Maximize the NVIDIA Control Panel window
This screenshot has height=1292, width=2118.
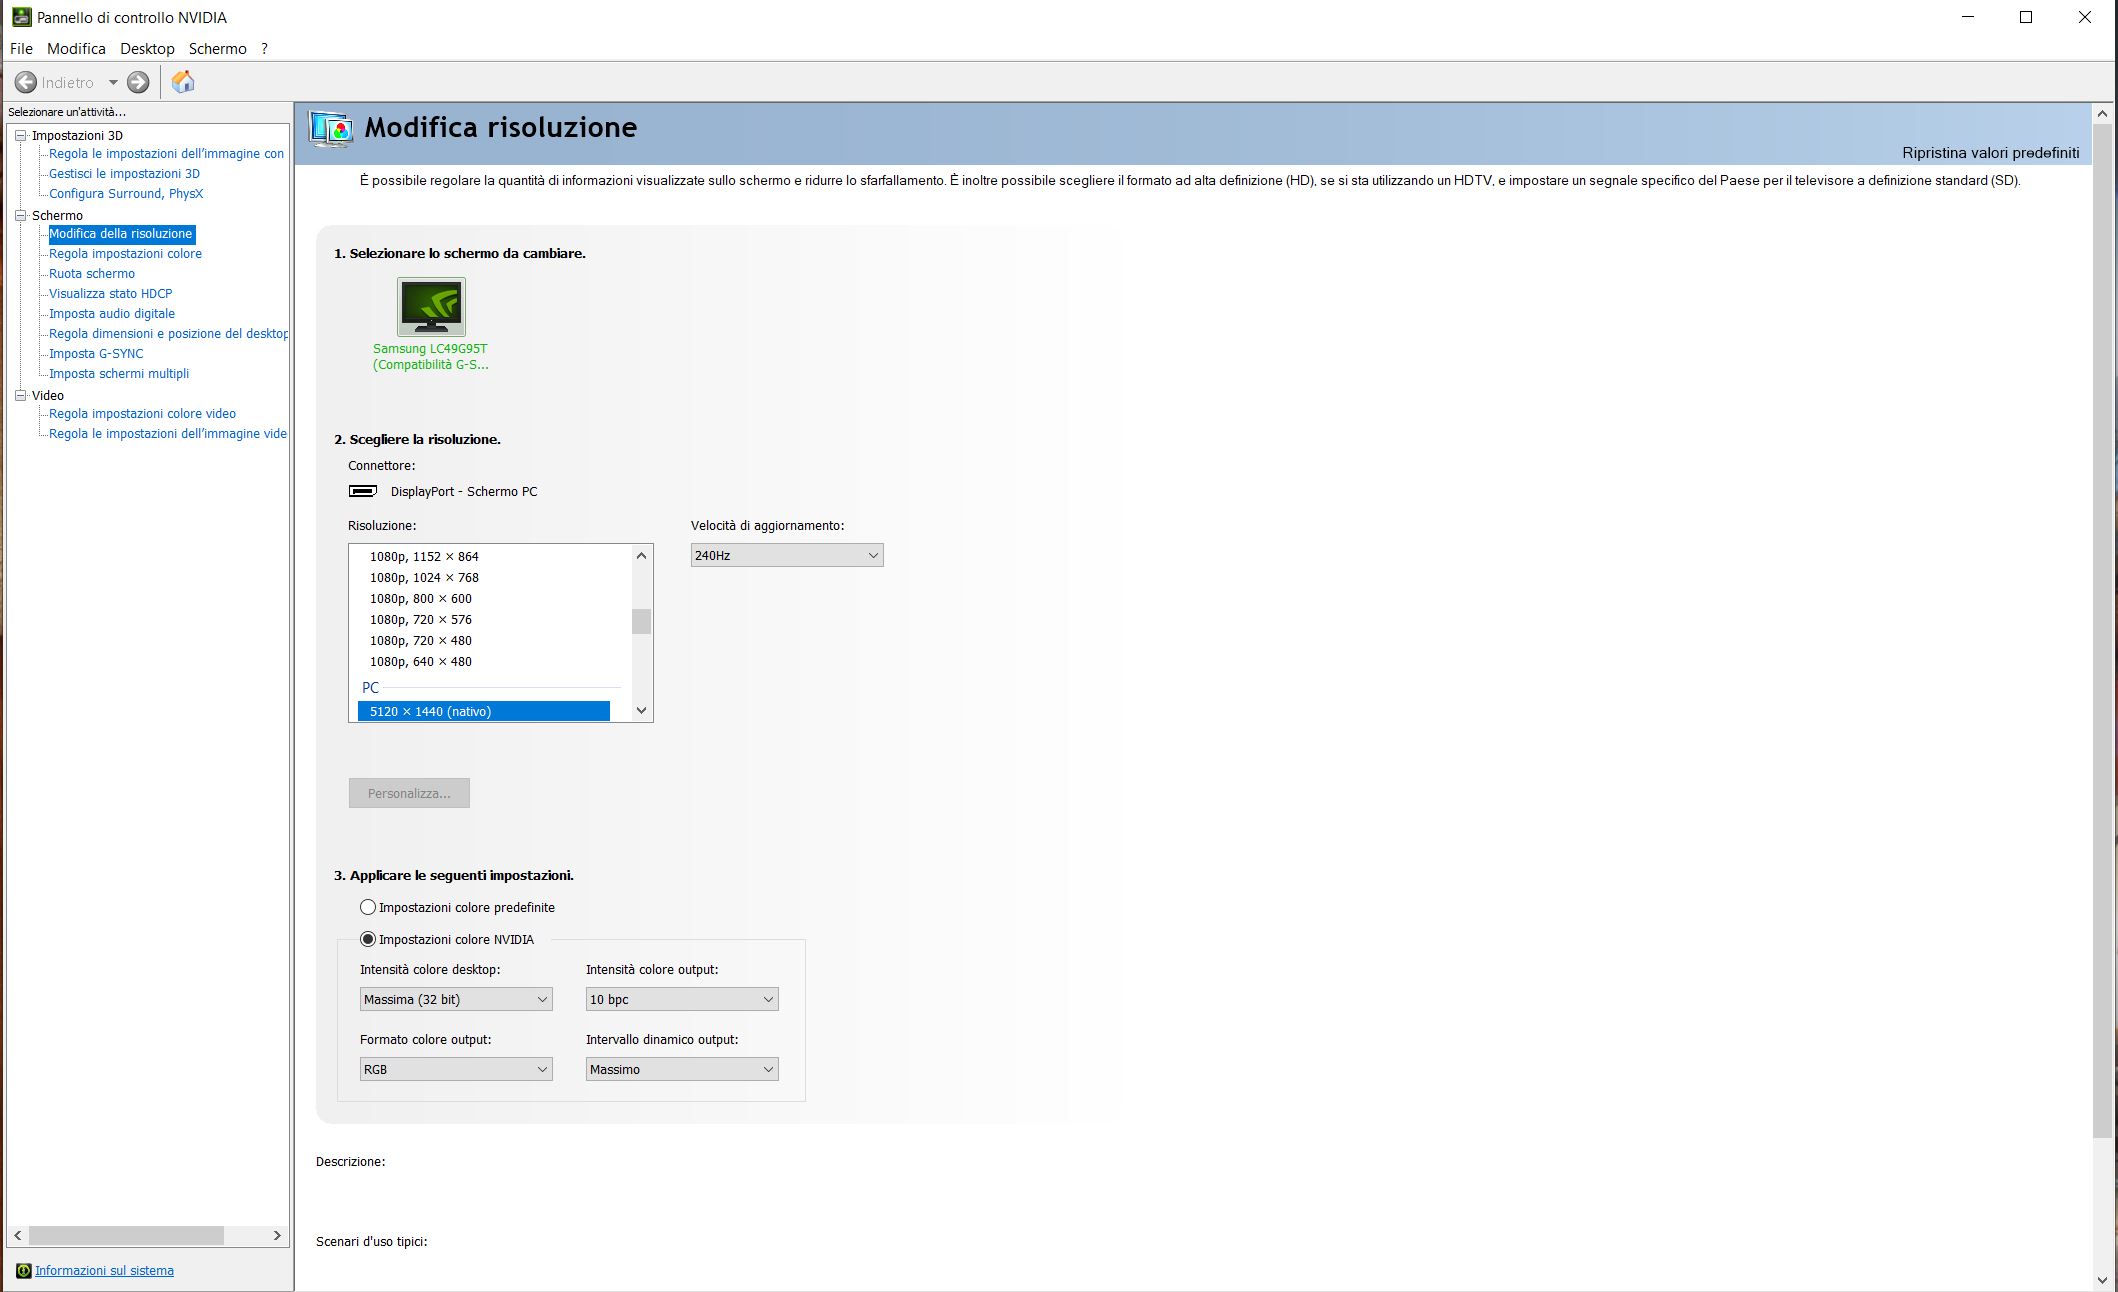point(2026,17)
